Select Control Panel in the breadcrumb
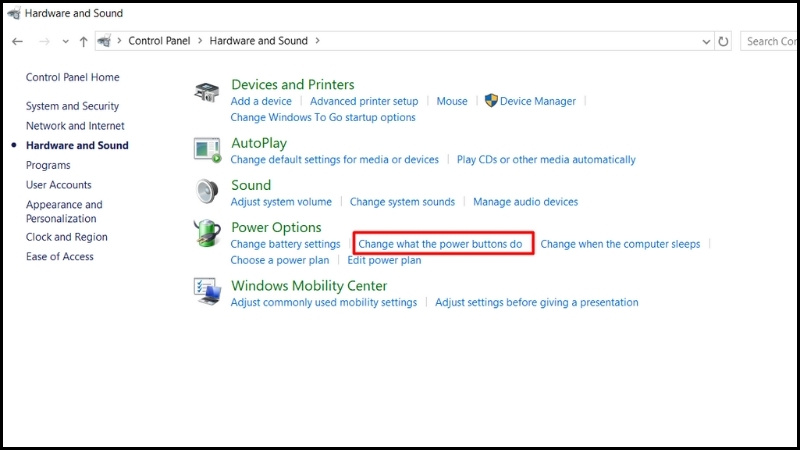 [x=159, y=41]
